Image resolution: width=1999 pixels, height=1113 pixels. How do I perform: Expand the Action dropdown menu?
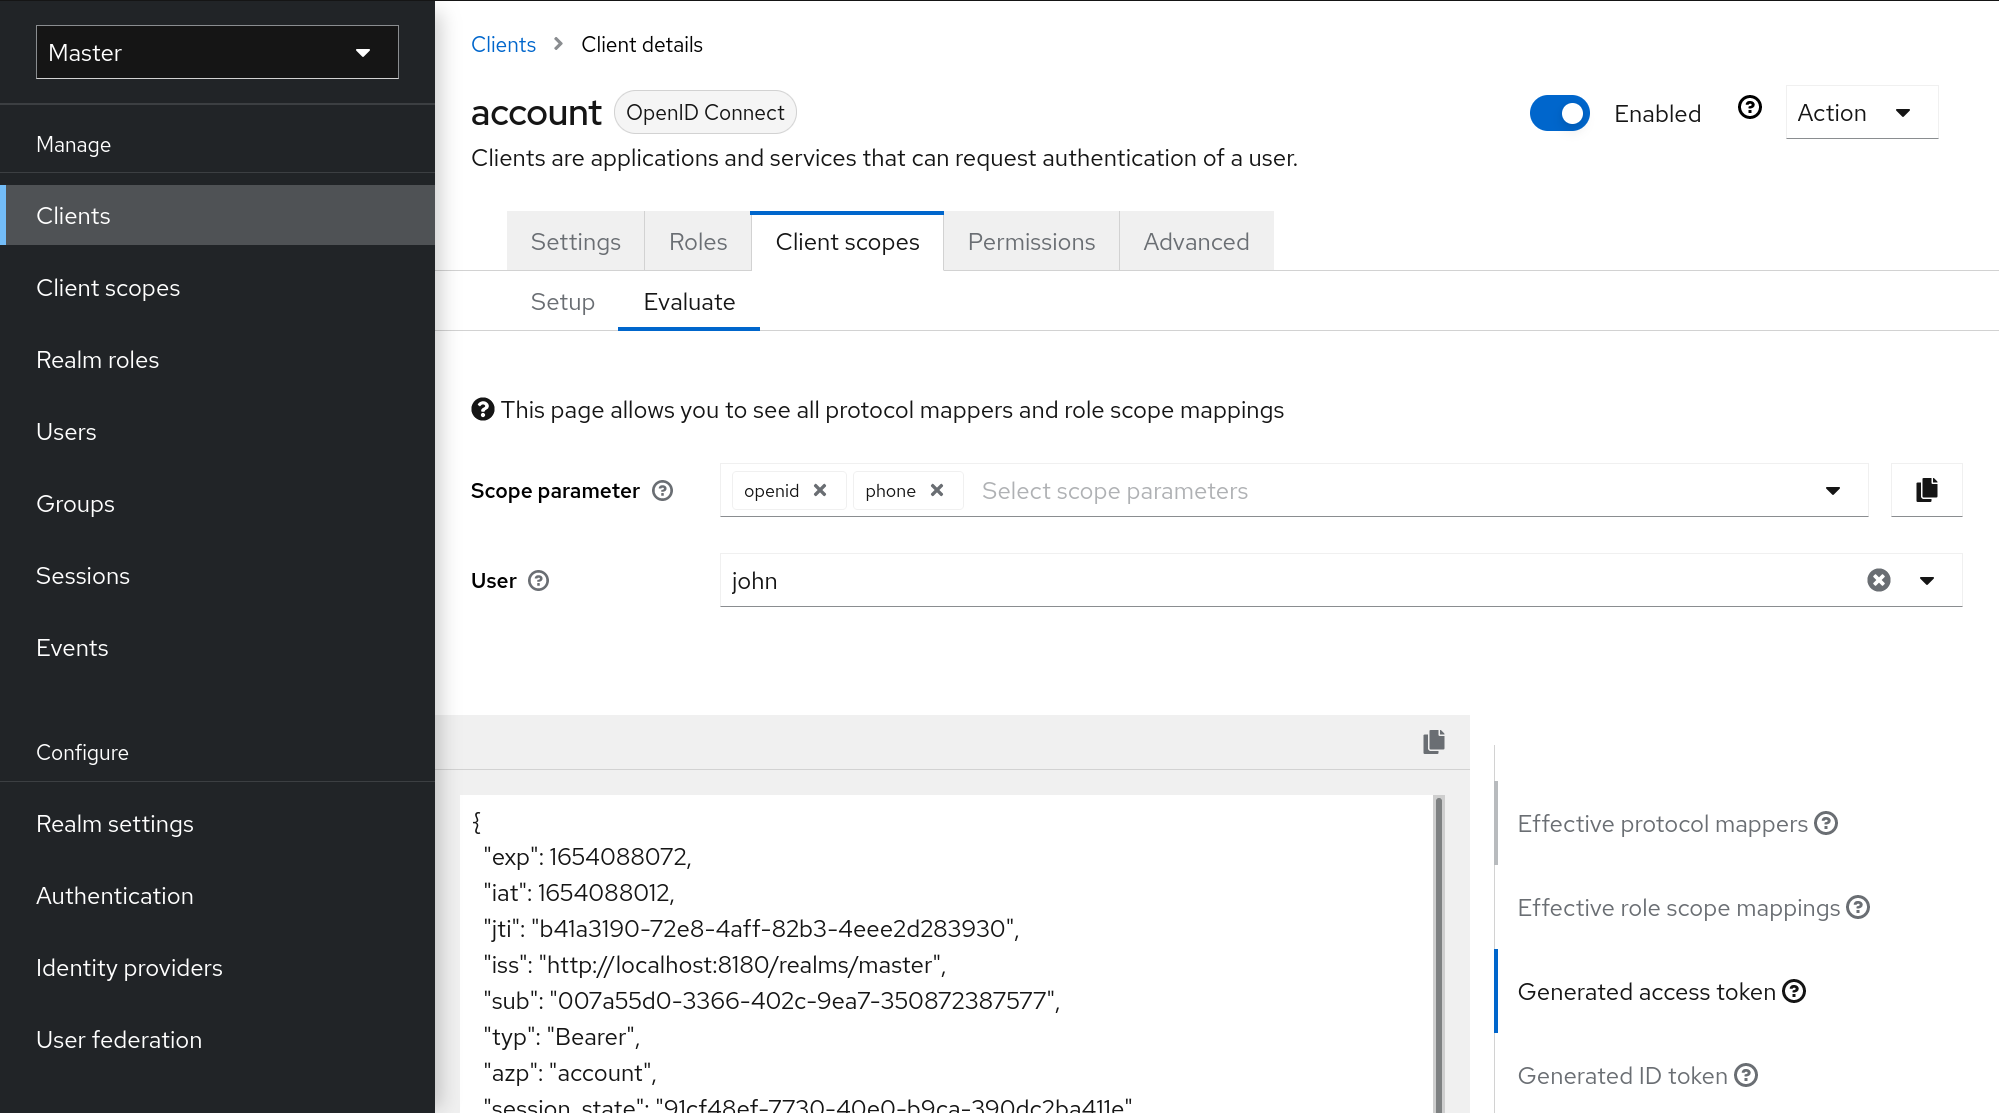[x=1861, y=113]
